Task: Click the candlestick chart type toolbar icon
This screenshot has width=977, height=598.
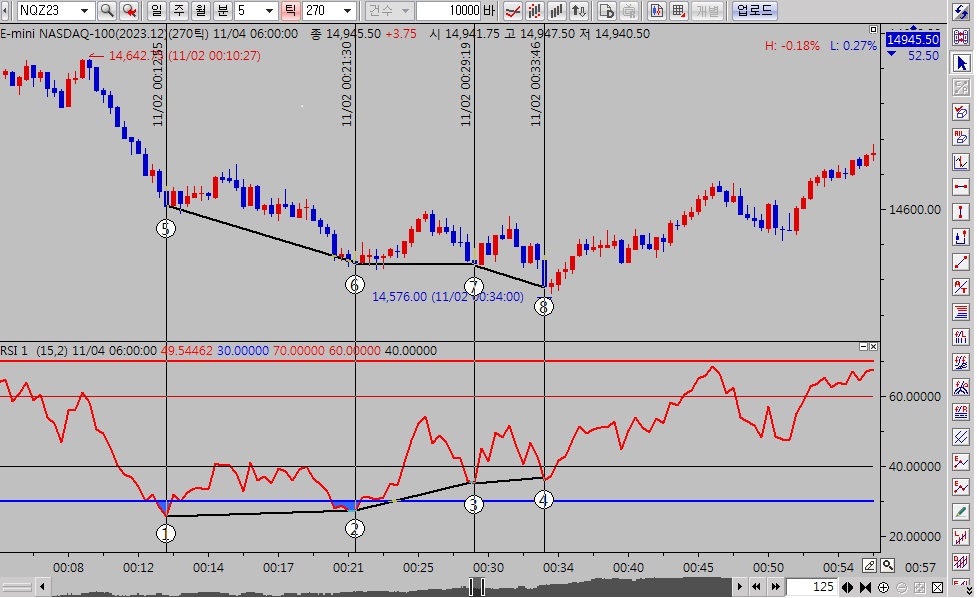Action: coord(536,11)
